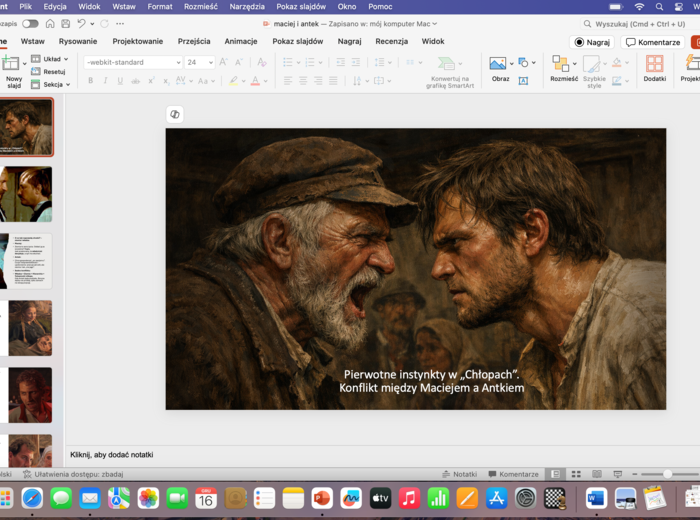Click the Komentarze button at top right
The image size is (700, 520).
tap(653, 42)
